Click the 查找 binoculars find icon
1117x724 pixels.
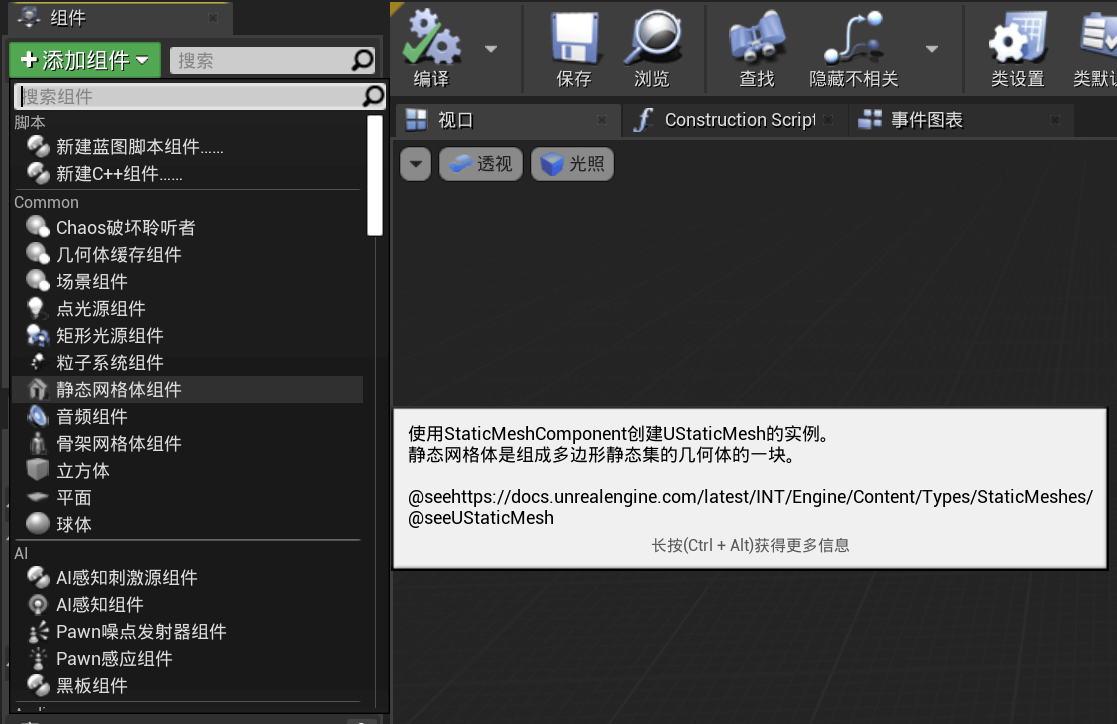tap(757, 47)
